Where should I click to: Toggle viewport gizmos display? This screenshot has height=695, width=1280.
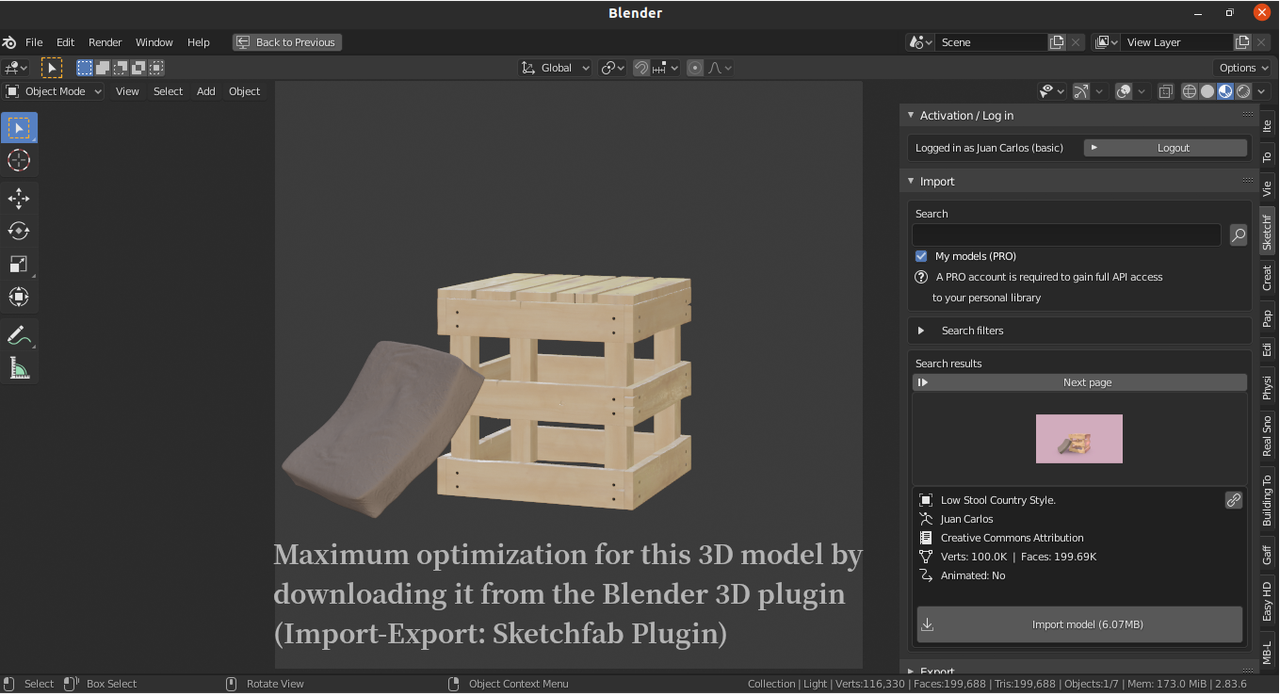pos(1081,91)
